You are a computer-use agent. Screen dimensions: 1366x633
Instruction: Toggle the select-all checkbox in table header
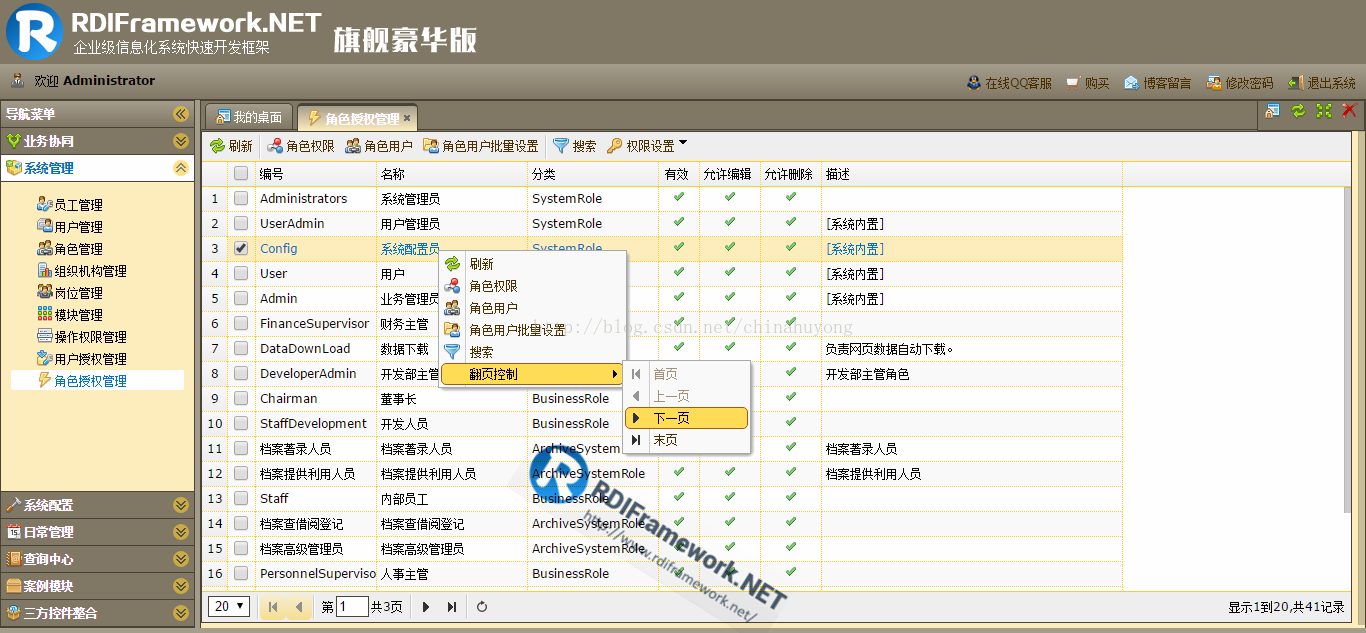[x=241, y=174]
